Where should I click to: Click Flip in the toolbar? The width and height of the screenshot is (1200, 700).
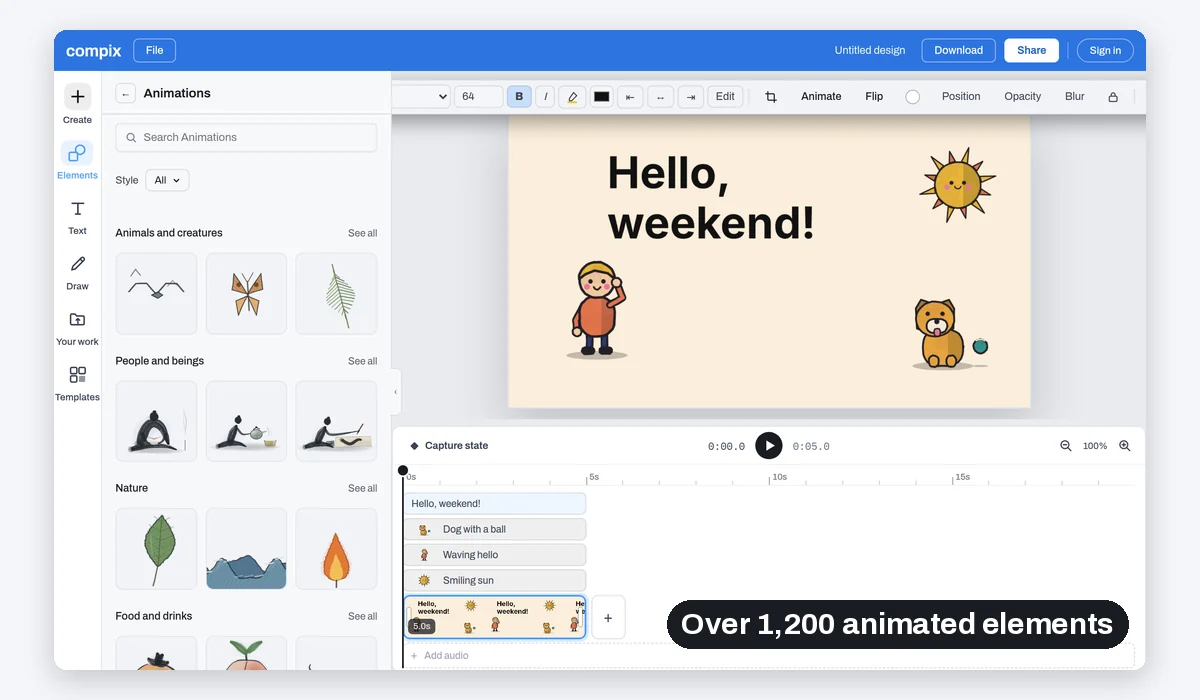[x=874, y=97]
